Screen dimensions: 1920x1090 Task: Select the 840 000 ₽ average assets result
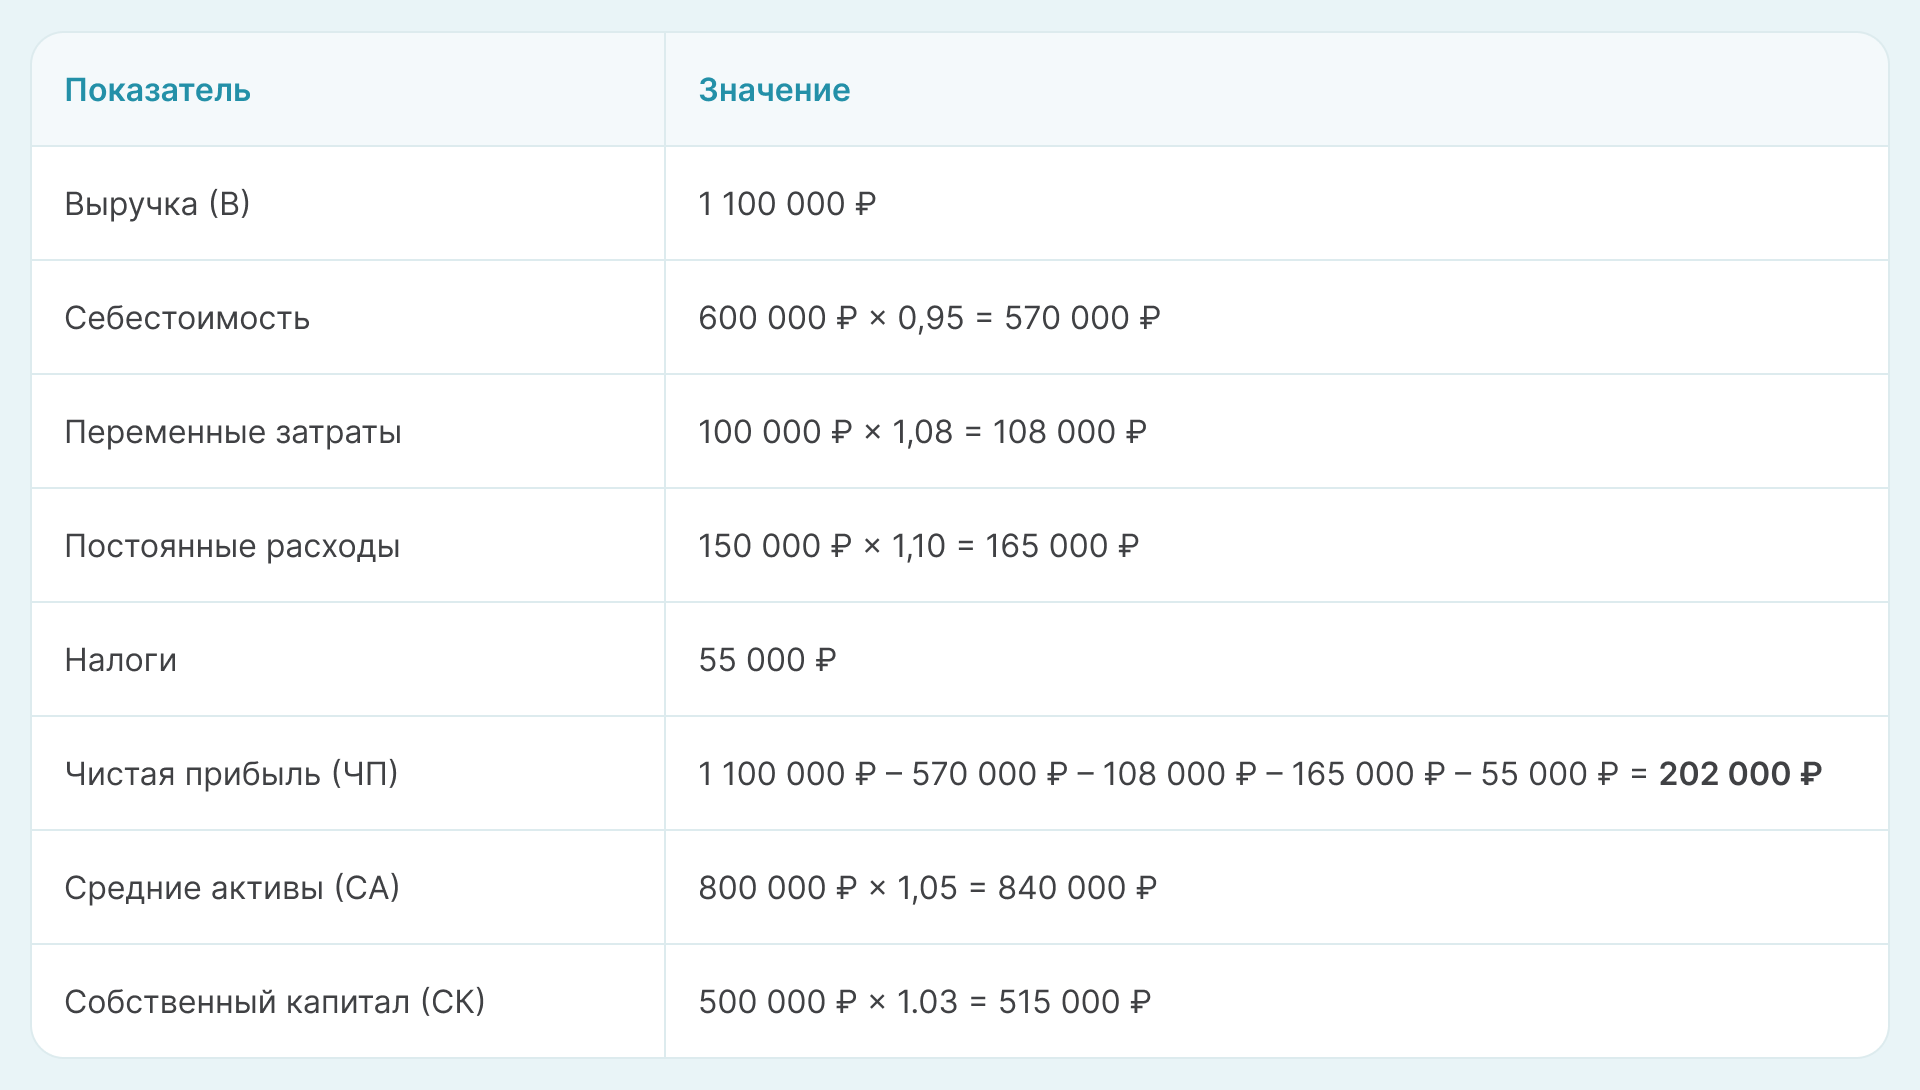tap(1077, 888)
